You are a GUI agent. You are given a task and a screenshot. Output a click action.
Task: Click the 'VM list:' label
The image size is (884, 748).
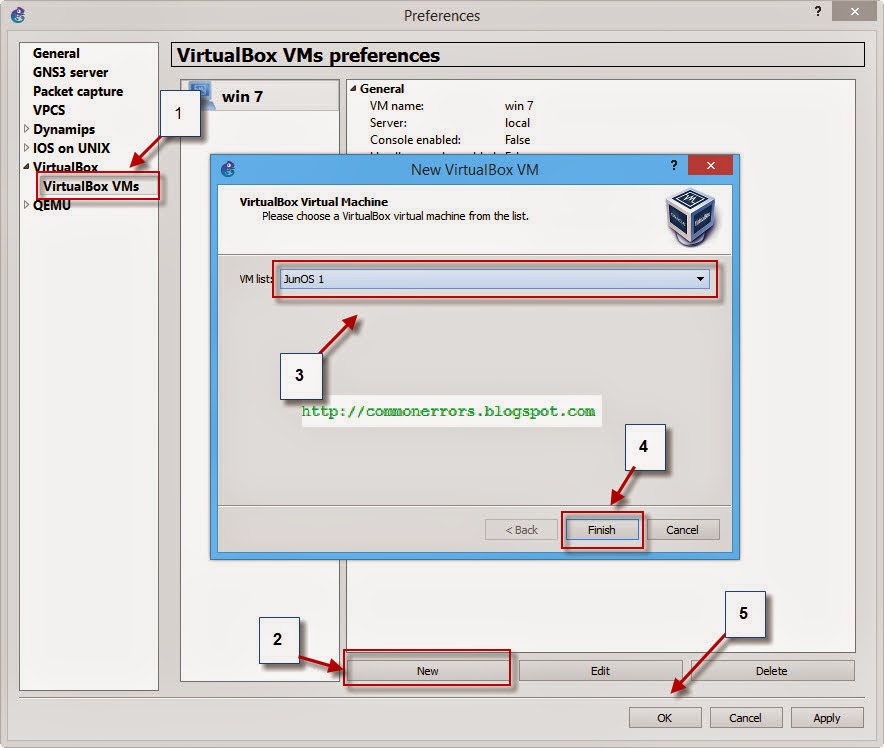pyautogui.click(x=255, y=279)
